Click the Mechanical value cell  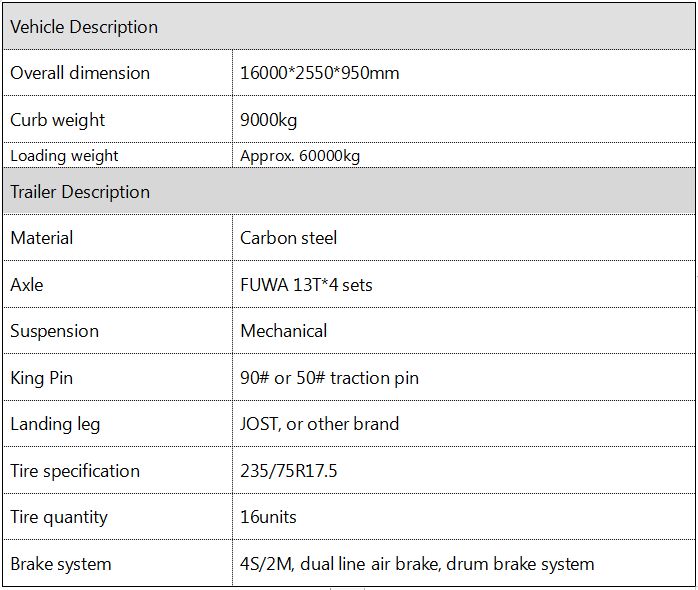[x=463, y=331]
